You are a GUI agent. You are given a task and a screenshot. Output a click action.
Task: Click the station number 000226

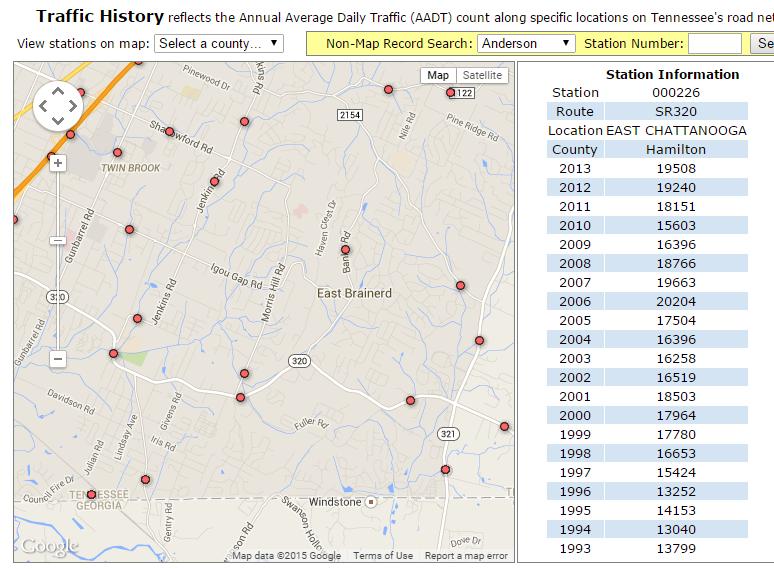(x=676, y=93)
